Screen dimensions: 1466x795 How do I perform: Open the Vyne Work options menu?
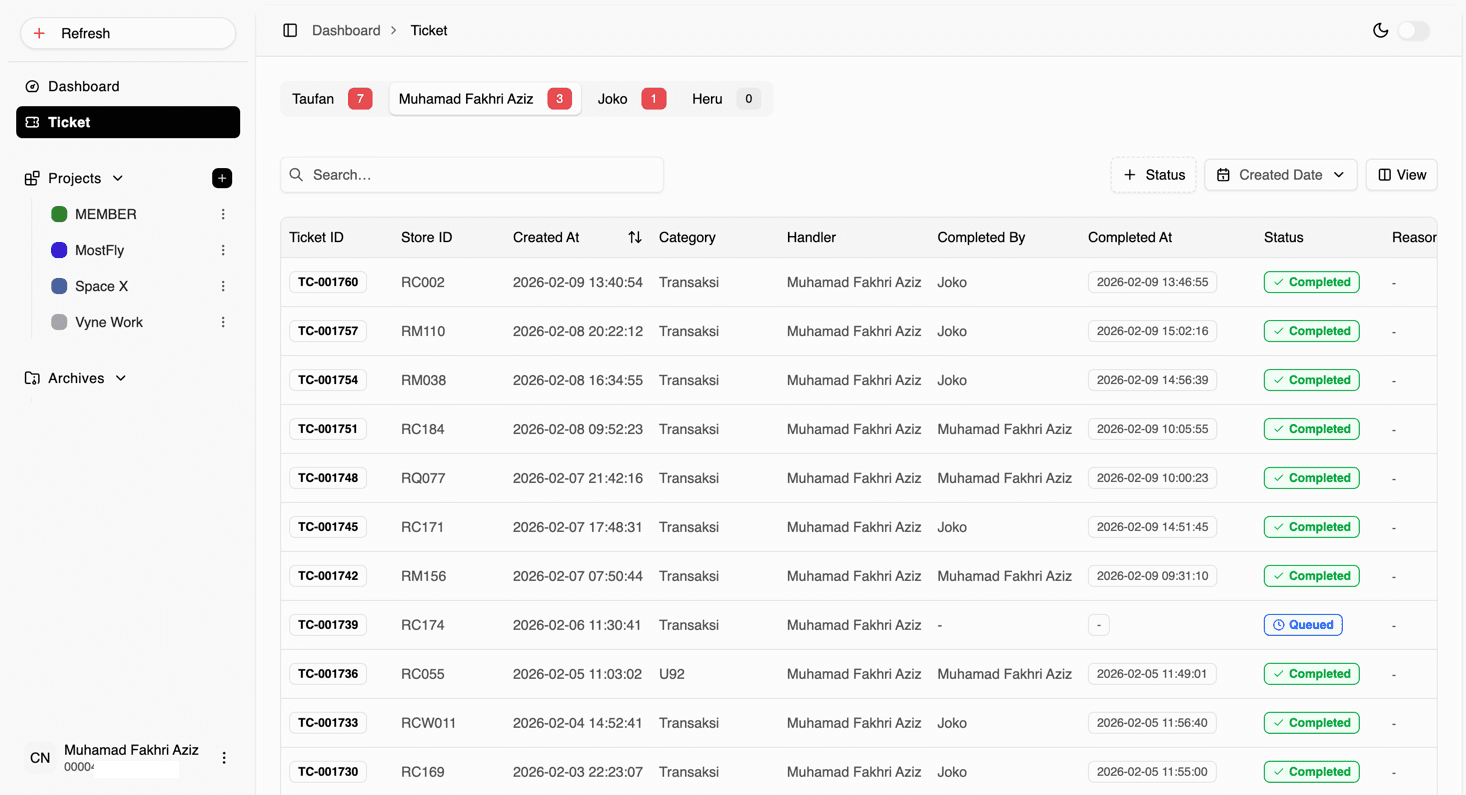click(x=223, y=322)
